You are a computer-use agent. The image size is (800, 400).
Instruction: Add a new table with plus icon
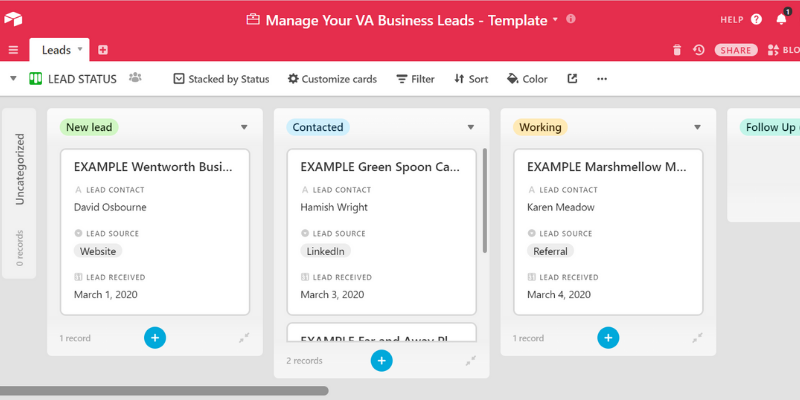103,50
